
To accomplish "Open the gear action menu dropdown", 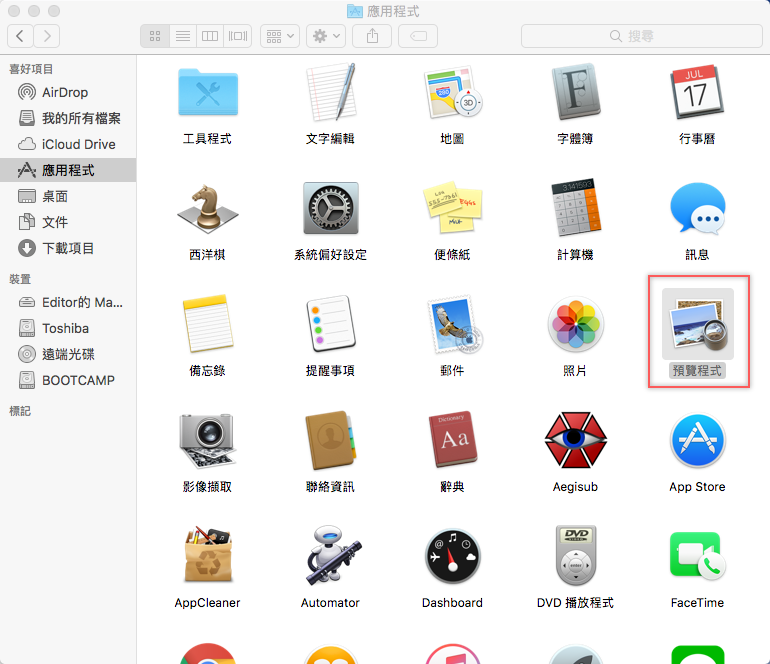I will point(326,36).
